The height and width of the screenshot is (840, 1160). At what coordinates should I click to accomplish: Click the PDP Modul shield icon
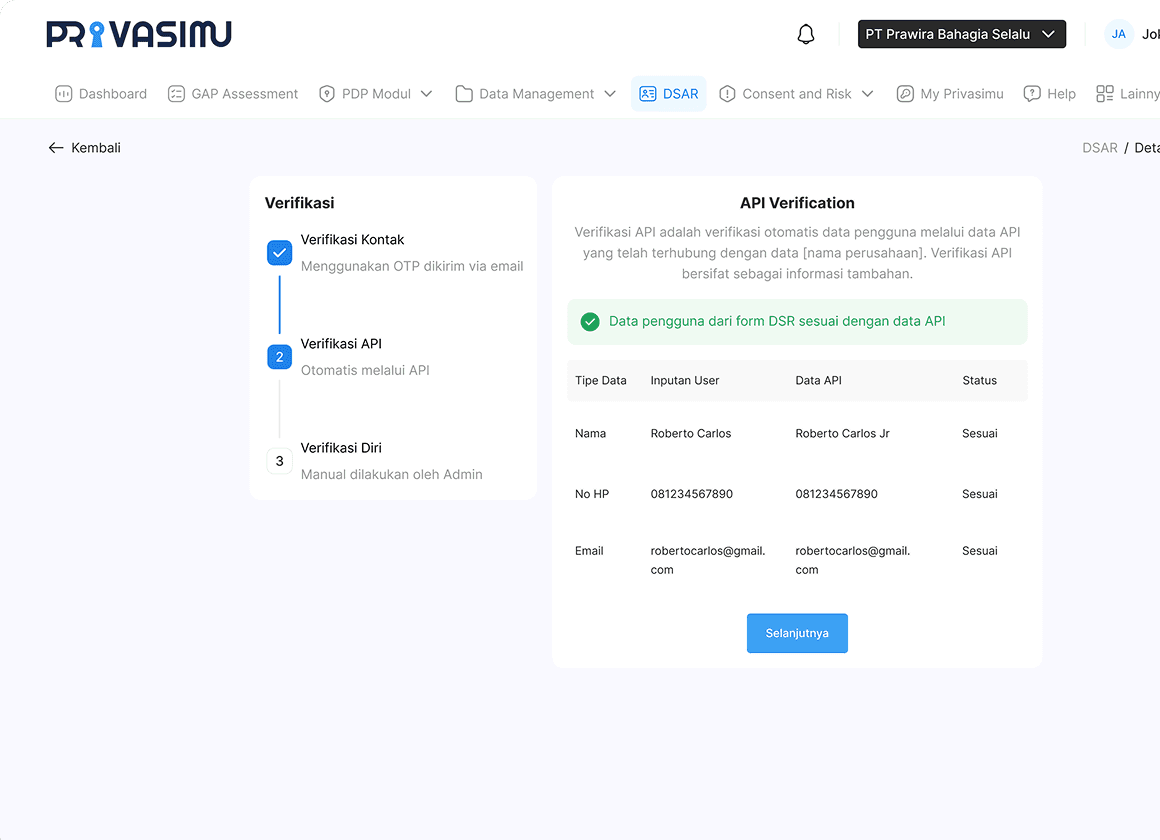click(327, 94)
